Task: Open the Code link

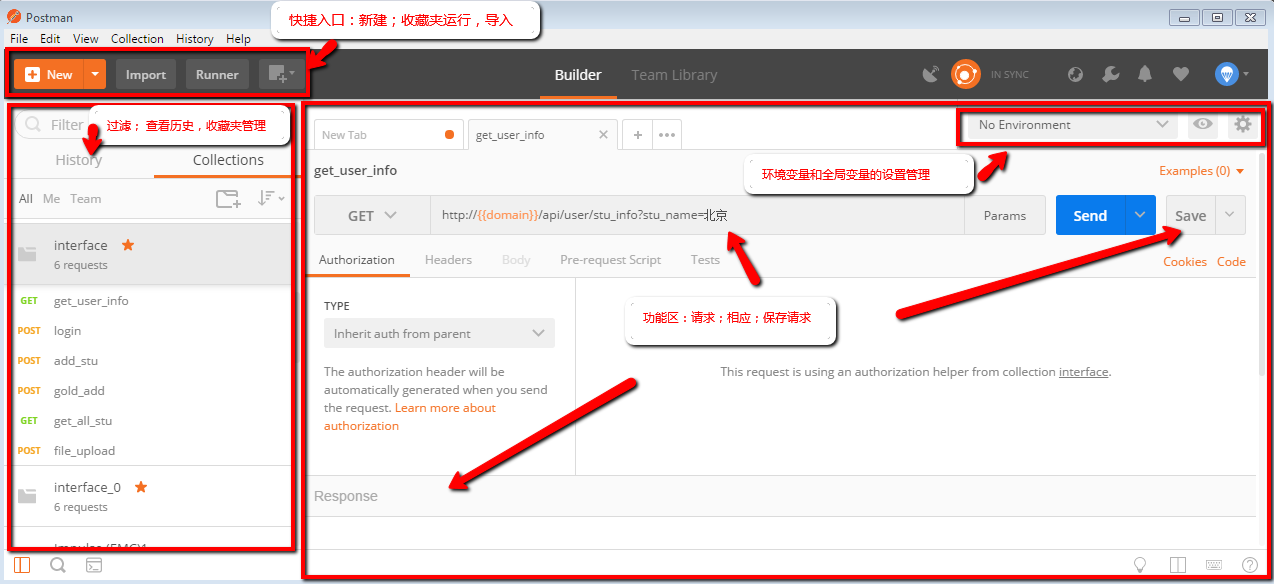Action: [x=1231, y=262]
